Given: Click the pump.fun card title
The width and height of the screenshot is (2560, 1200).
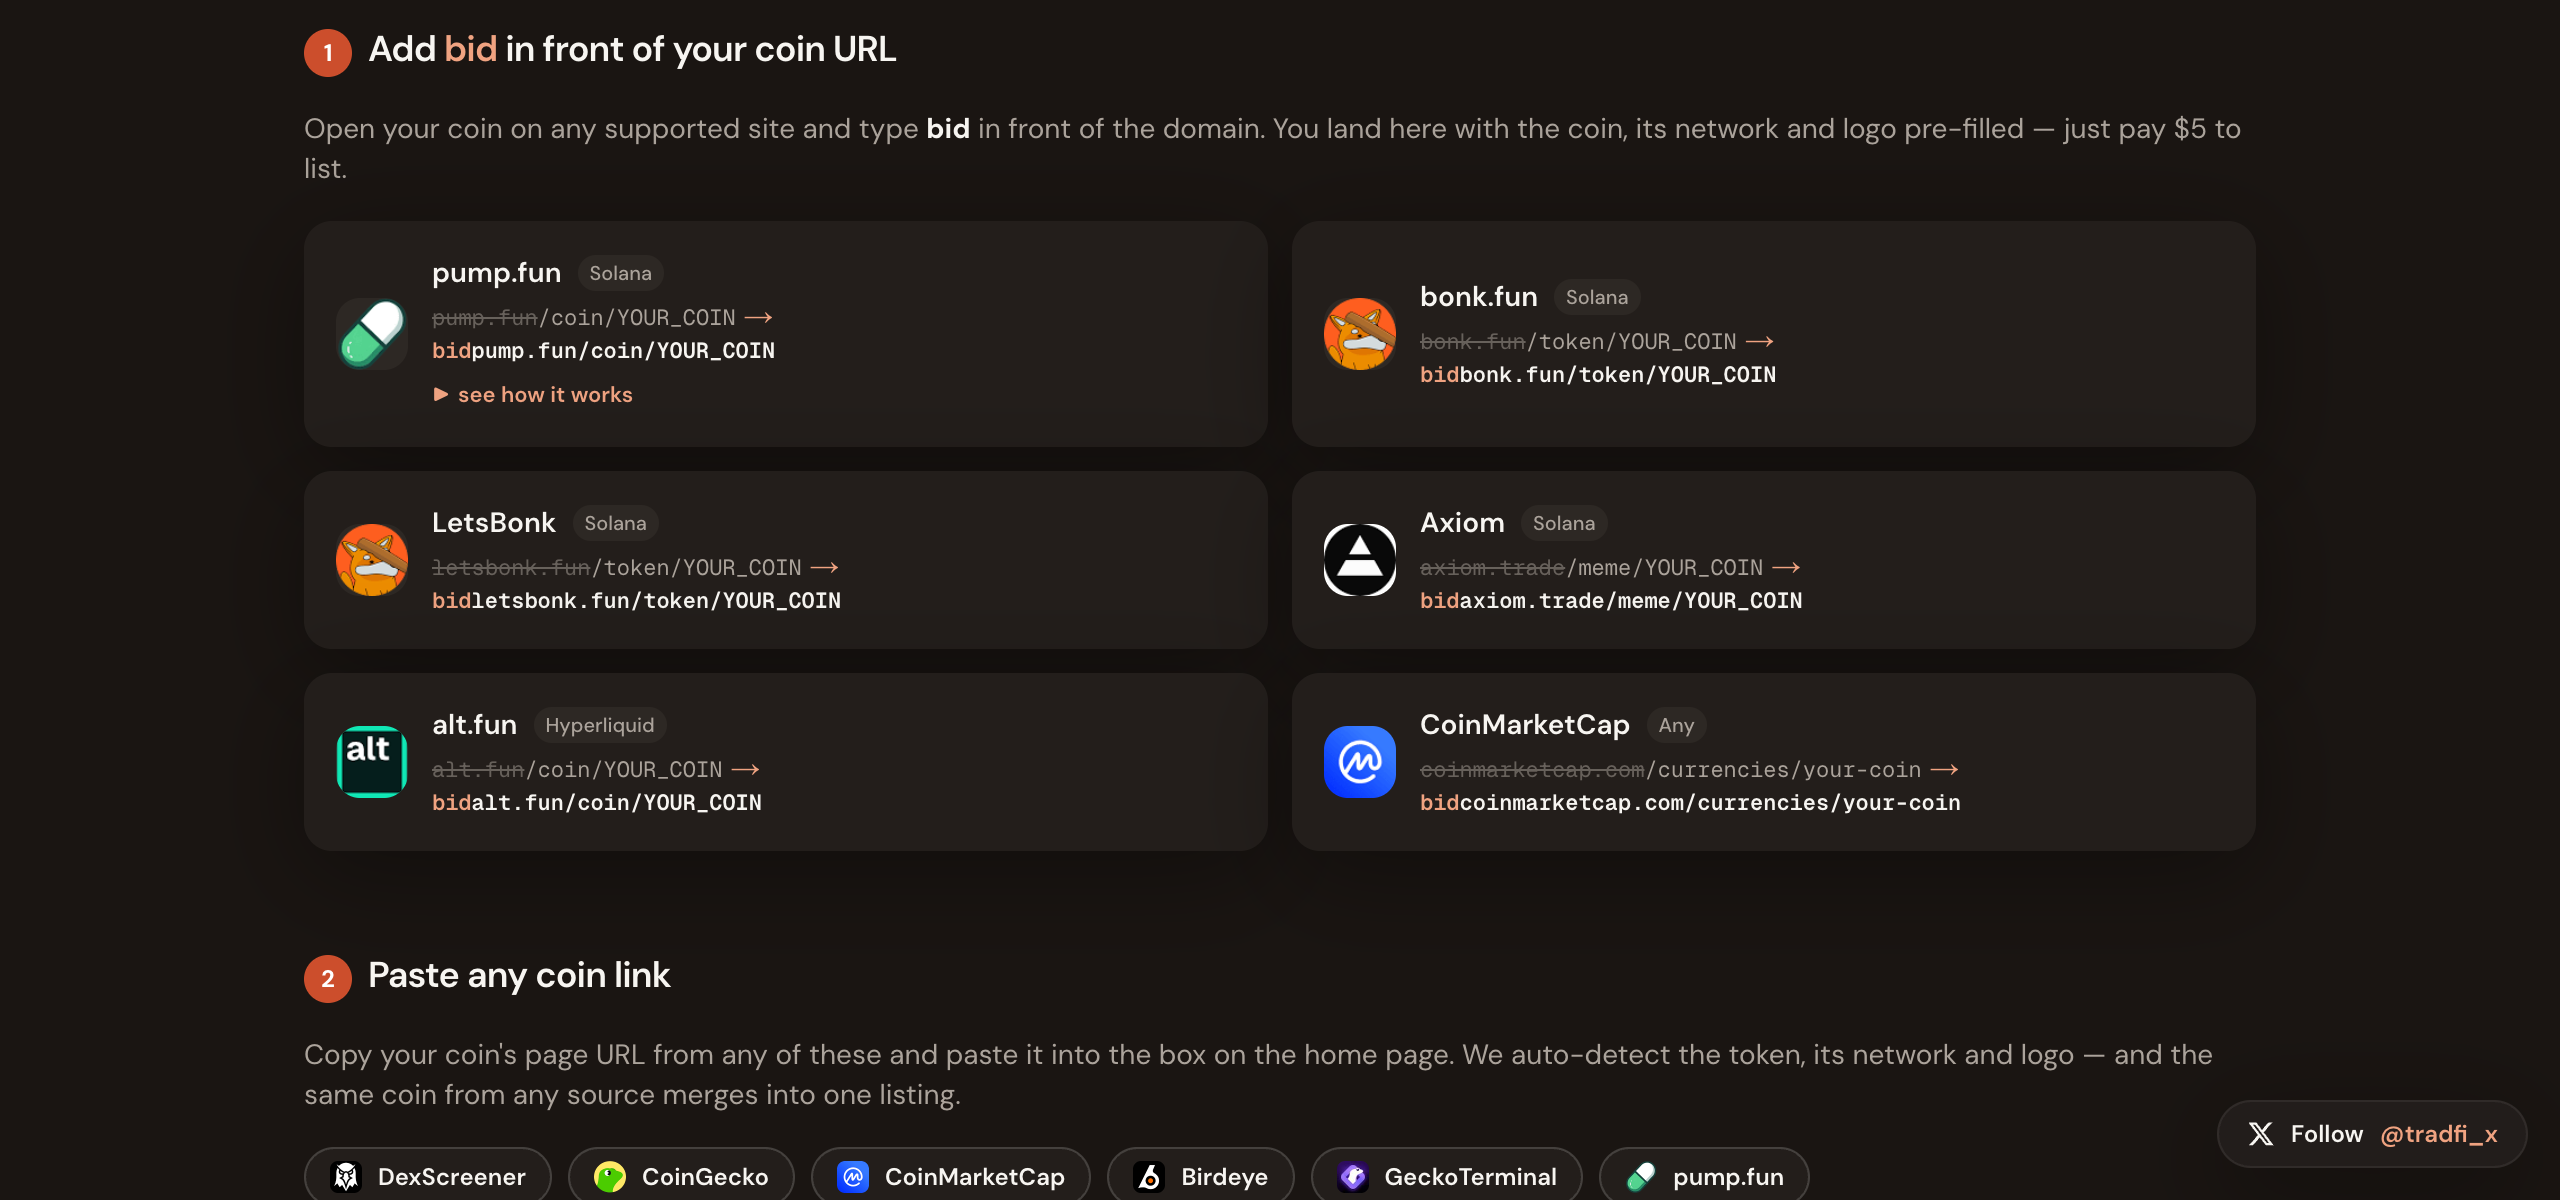Looking at the screenshot, I should tap(496, 273).
